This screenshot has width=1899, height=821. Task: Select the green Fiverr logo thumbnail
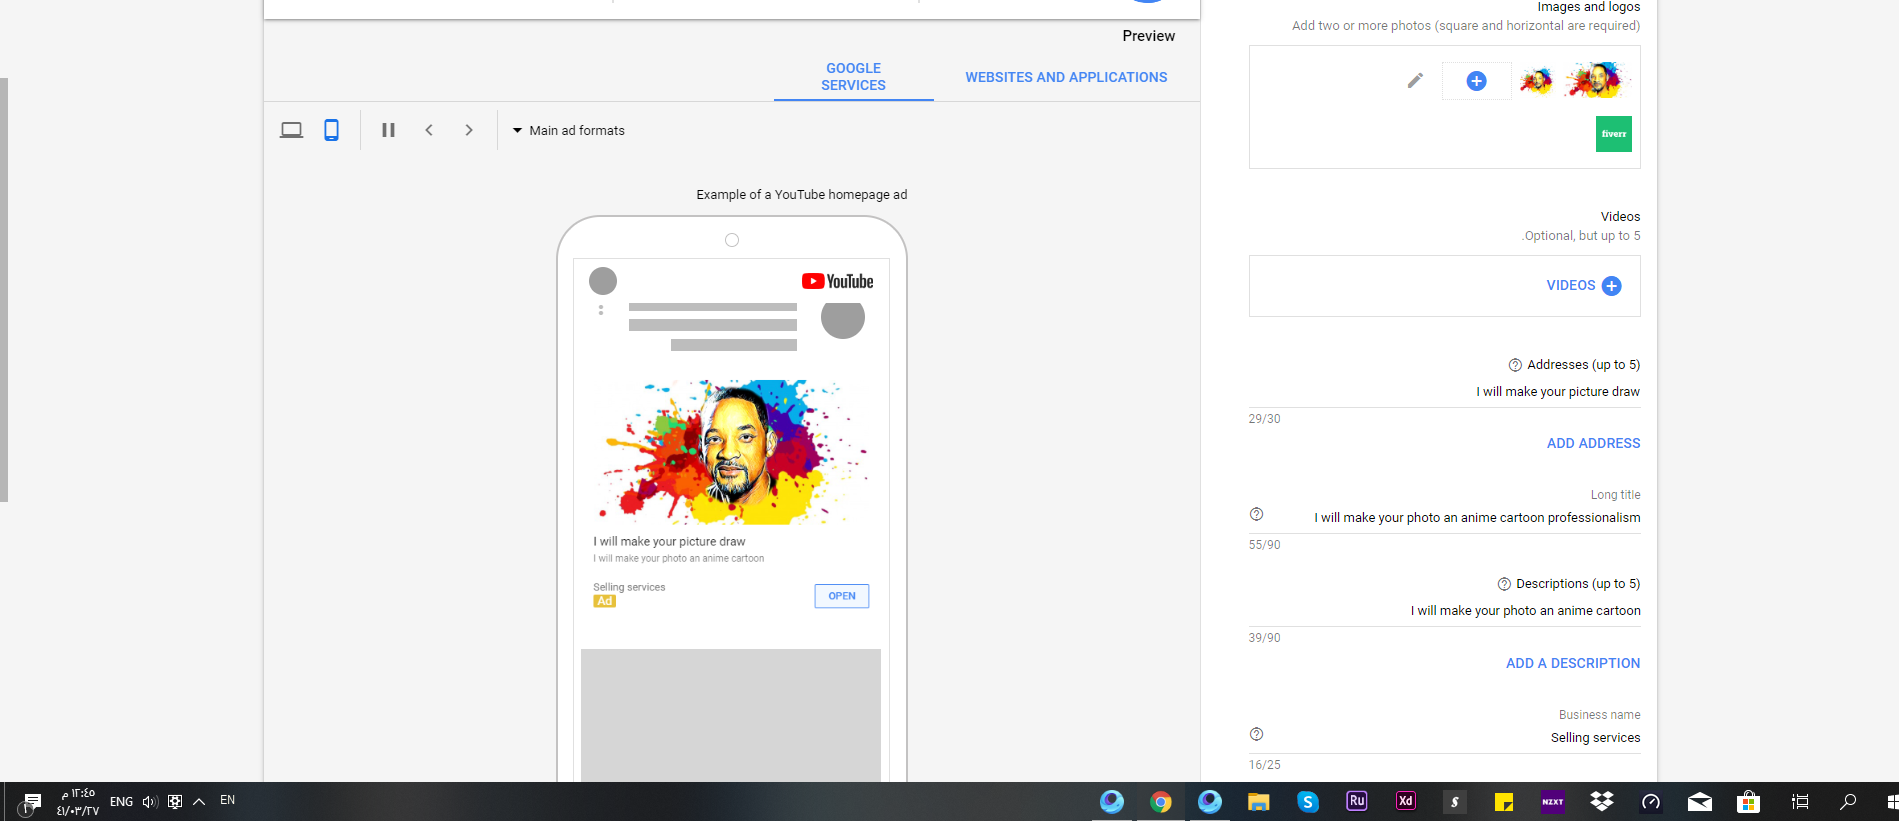(x=1613, y=134)
